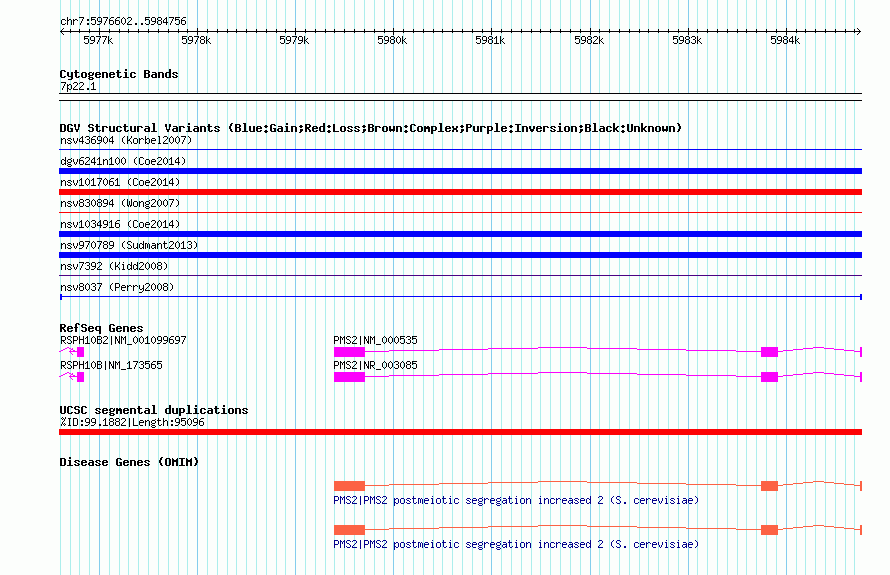Viewport: 890px width, 575px height.
Task: Open the second PMS2 postmeiotic segregation link
Action: [x=516, y=544]
